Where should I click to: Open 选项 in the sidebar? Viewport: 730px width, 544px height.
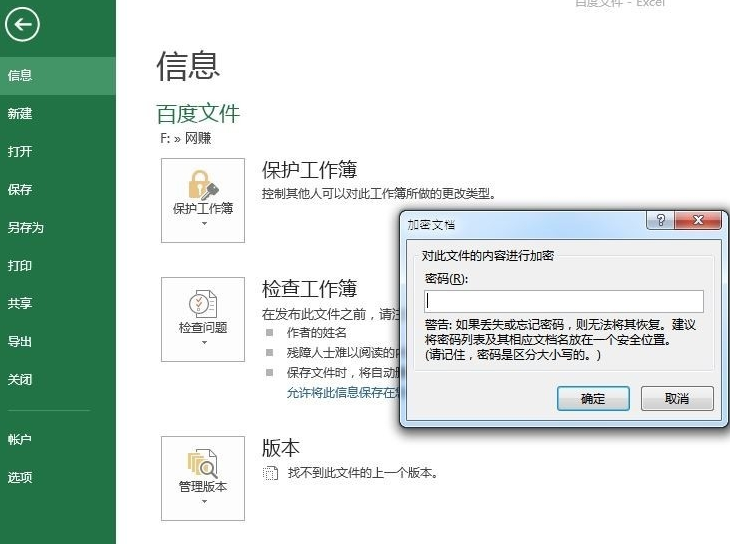[x=58, y=477]
